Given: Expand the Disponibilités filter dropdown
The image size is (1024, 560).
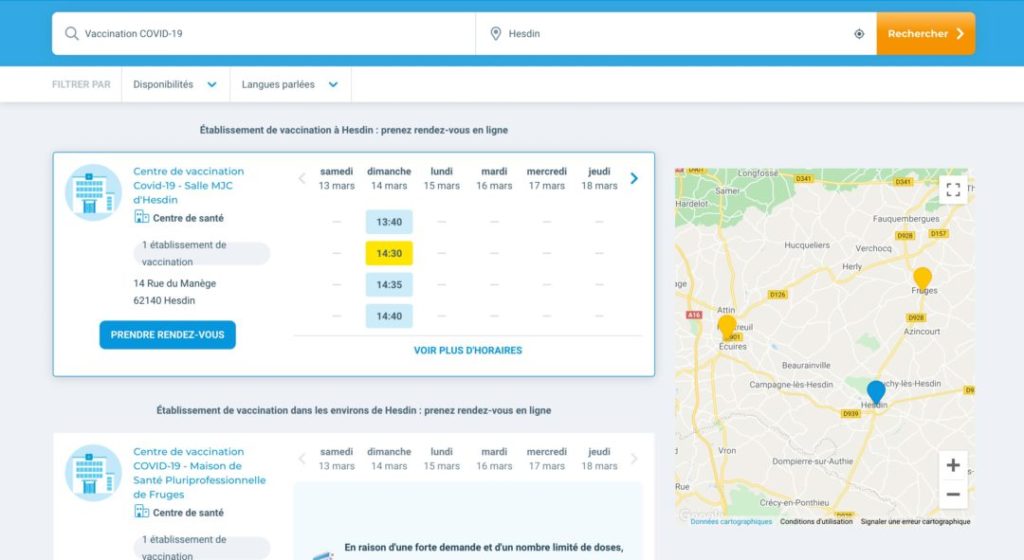Looking at the screenshot, I should click(x=175, y=85).
